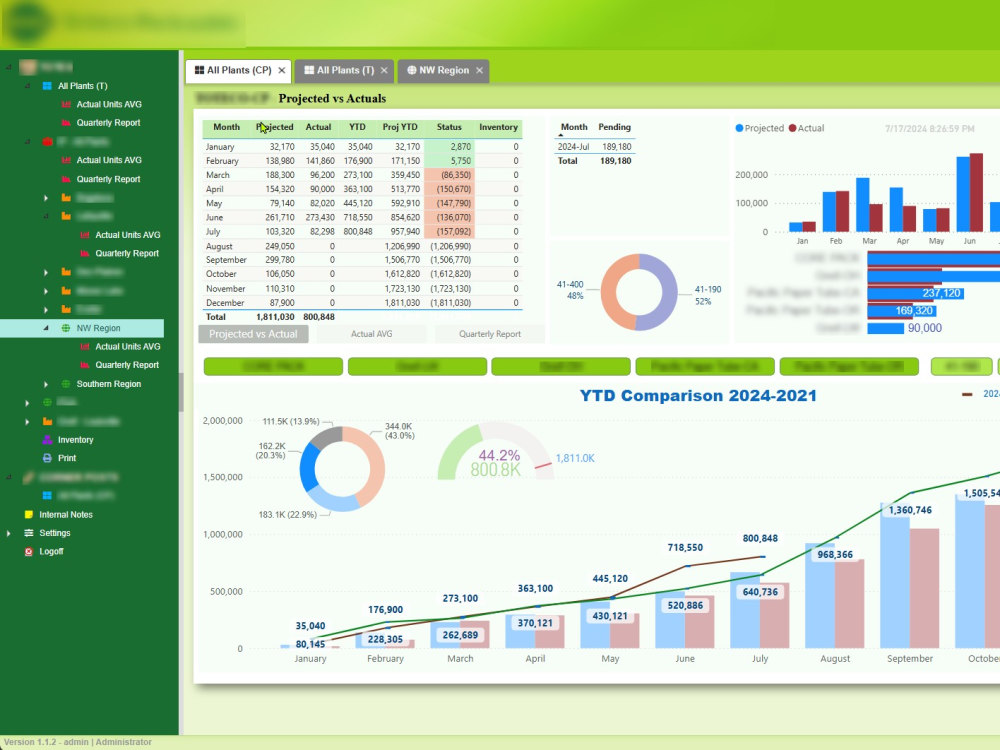Click the Projected column header
The image size is (1000, 750).
coord(275,127)
